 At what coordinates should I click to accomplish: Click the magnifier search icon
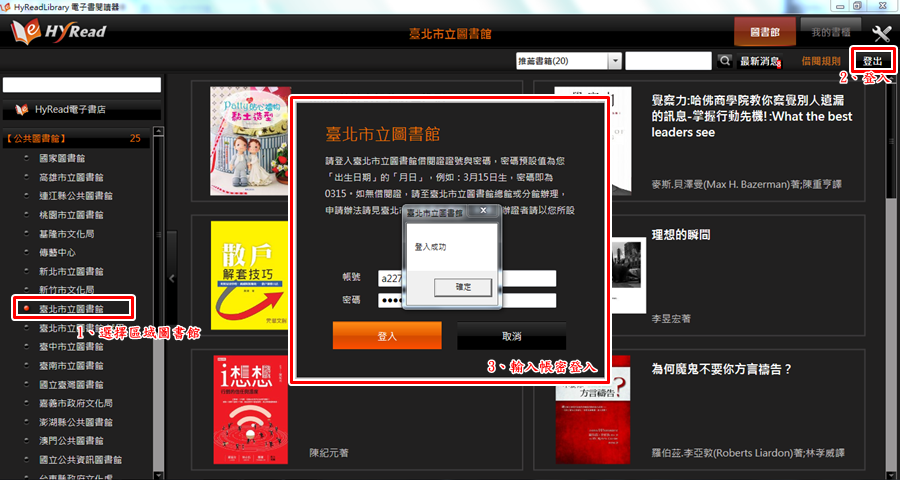(x=726, y=62)
